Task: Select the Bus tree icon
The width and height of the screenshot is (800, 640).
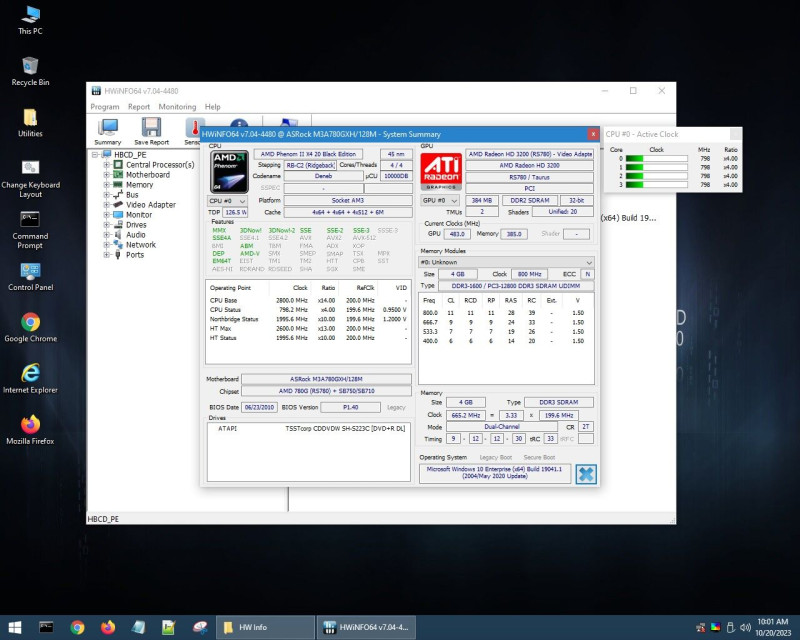Action: 118,194
